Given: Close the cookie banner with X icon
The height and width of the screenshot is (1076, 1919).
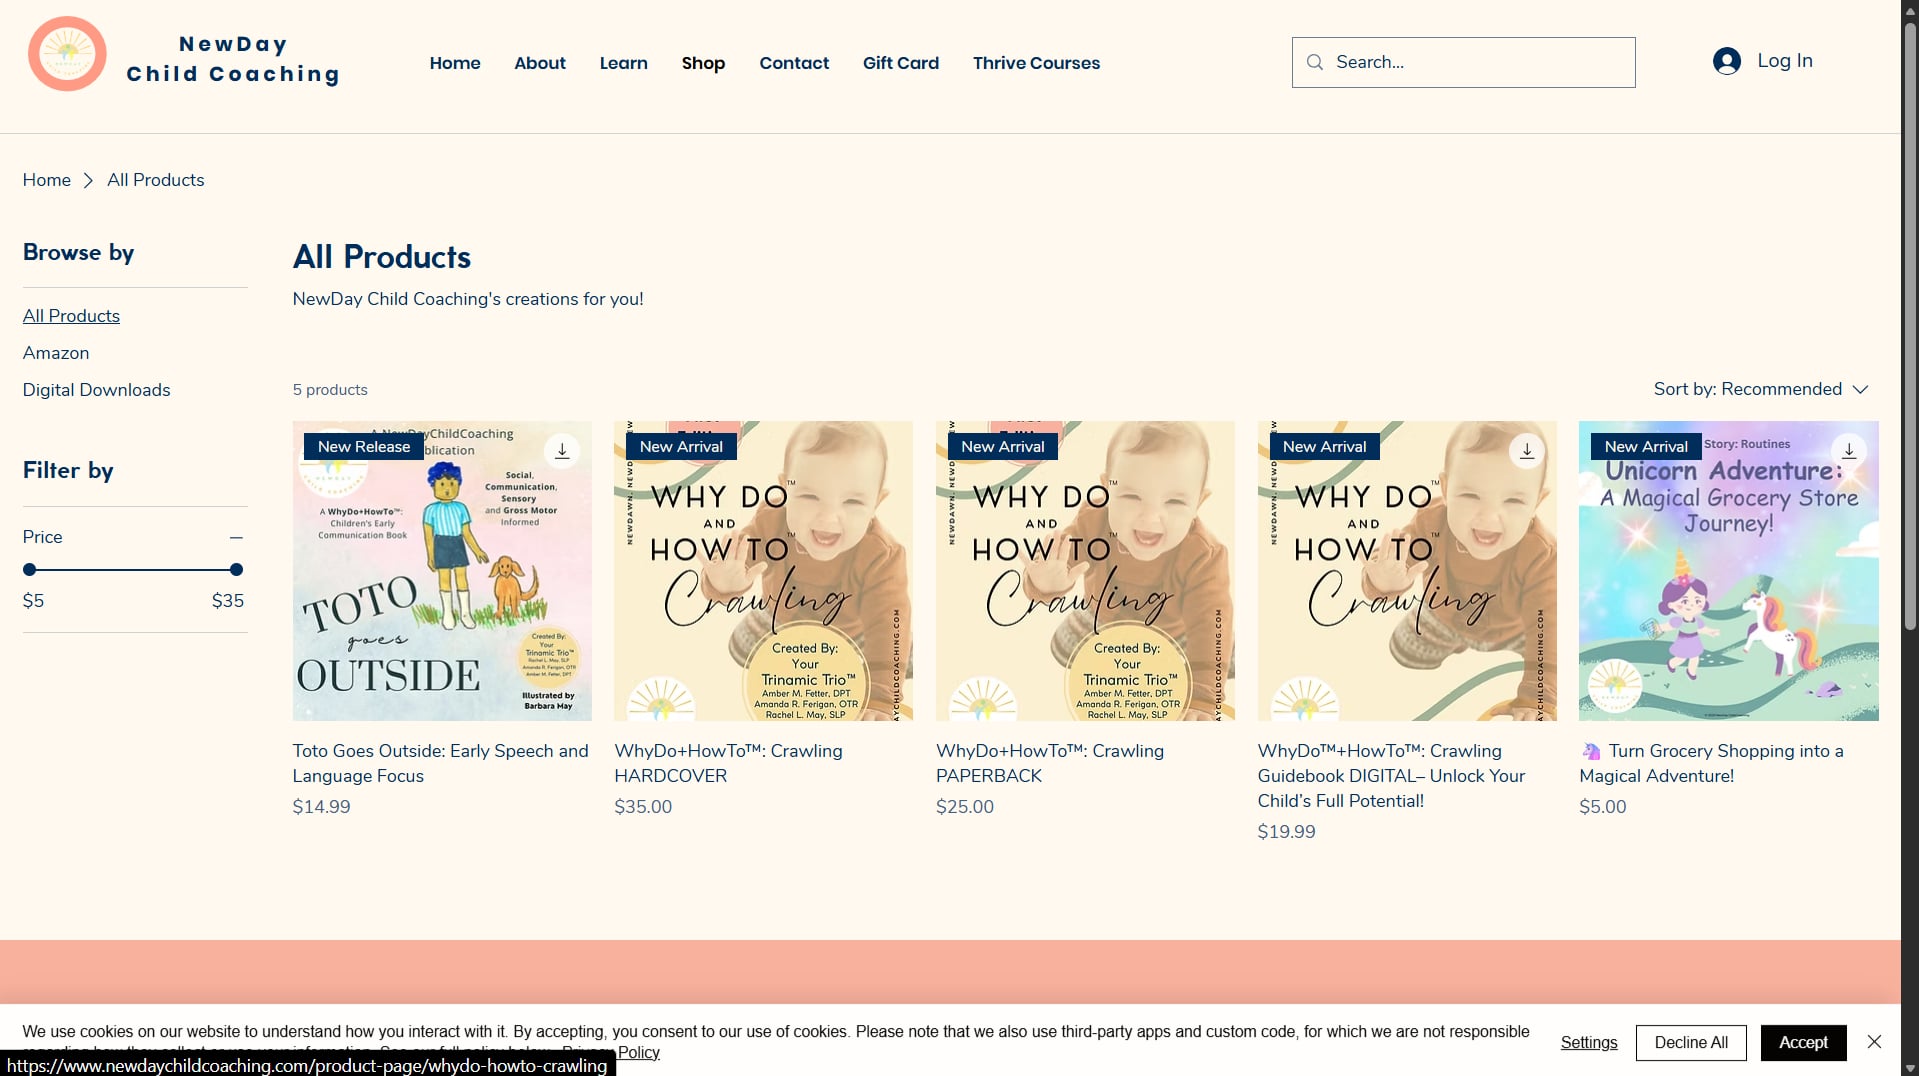Looking at the screenshot, I should point(1874,1042).
